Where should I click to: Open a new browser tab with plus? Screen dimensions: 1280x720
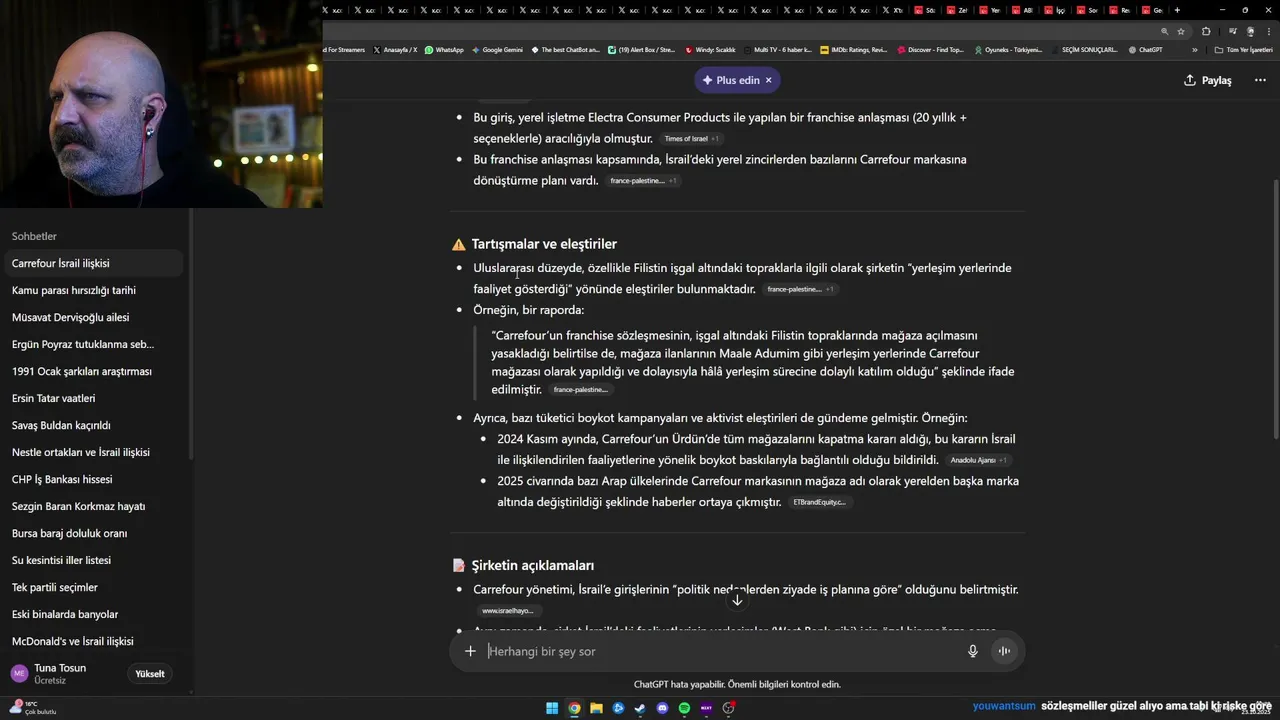pos(1177,10)
